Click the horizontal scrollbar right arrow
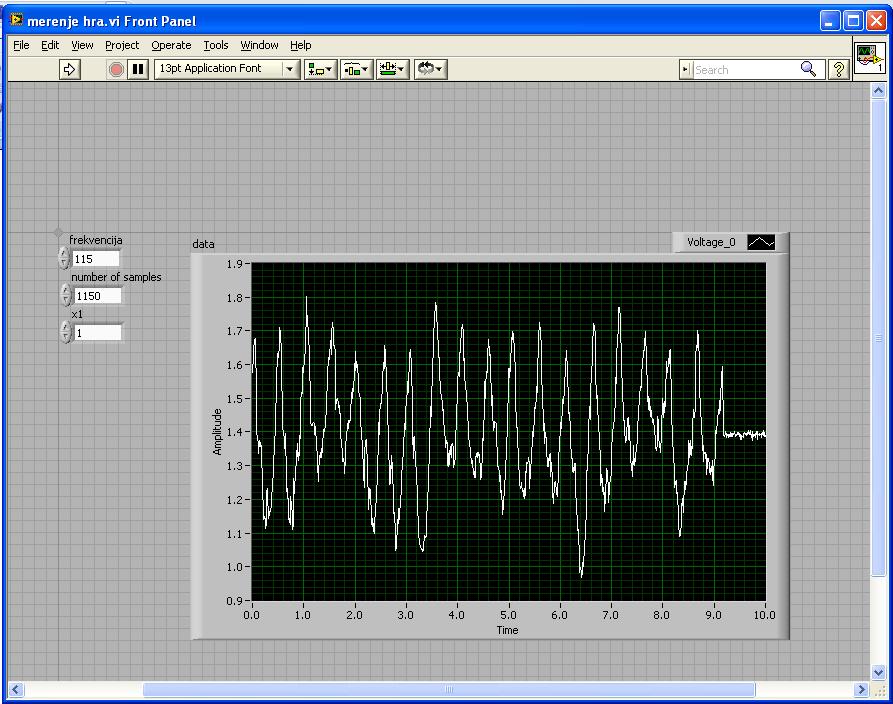The width and height of the screenshot is (893, 704). click(861, 690)
